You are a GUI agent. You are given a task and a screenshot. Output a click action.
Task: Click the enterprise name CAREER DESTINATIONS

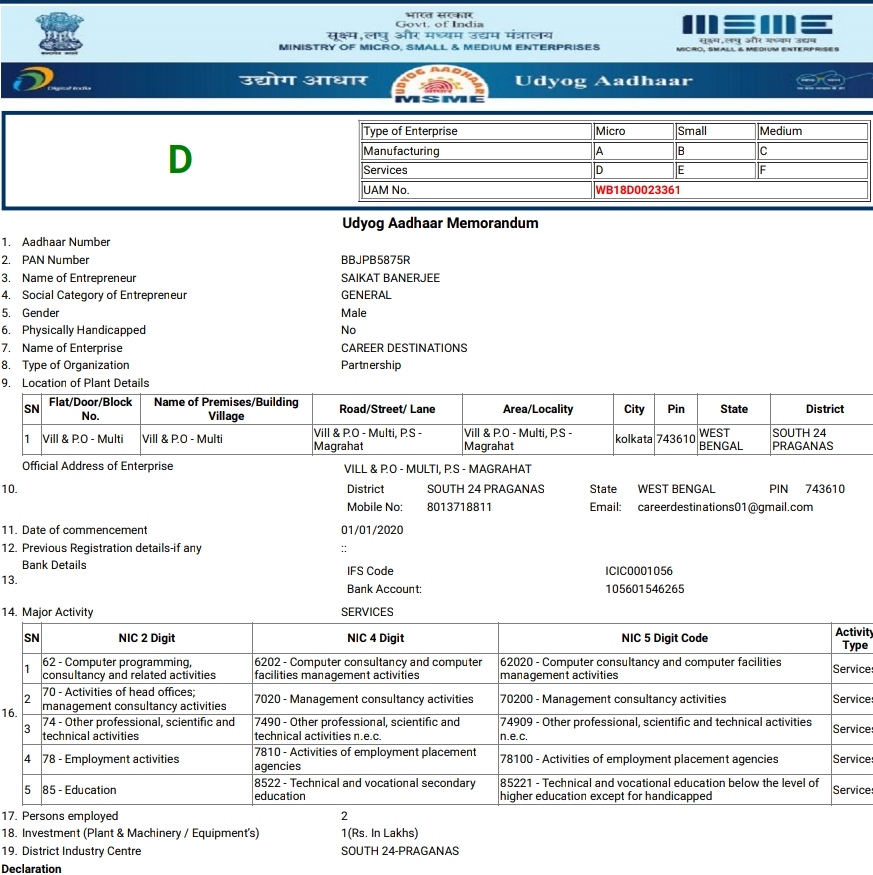click(404, 348)
